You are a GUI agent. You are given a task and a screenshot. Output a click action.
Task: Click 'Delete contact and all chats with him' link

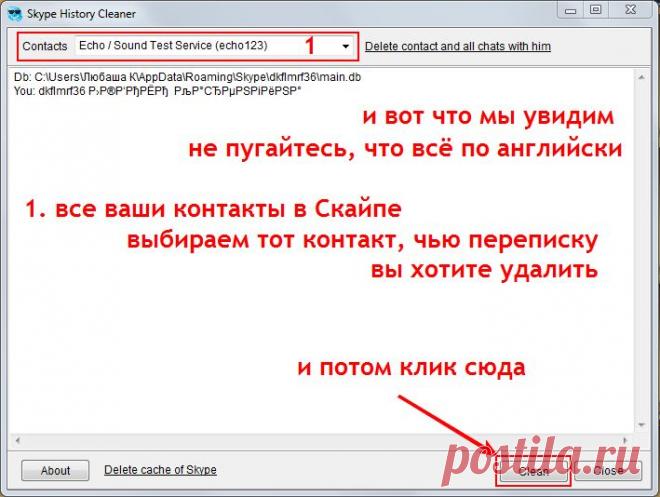[458, 46]
